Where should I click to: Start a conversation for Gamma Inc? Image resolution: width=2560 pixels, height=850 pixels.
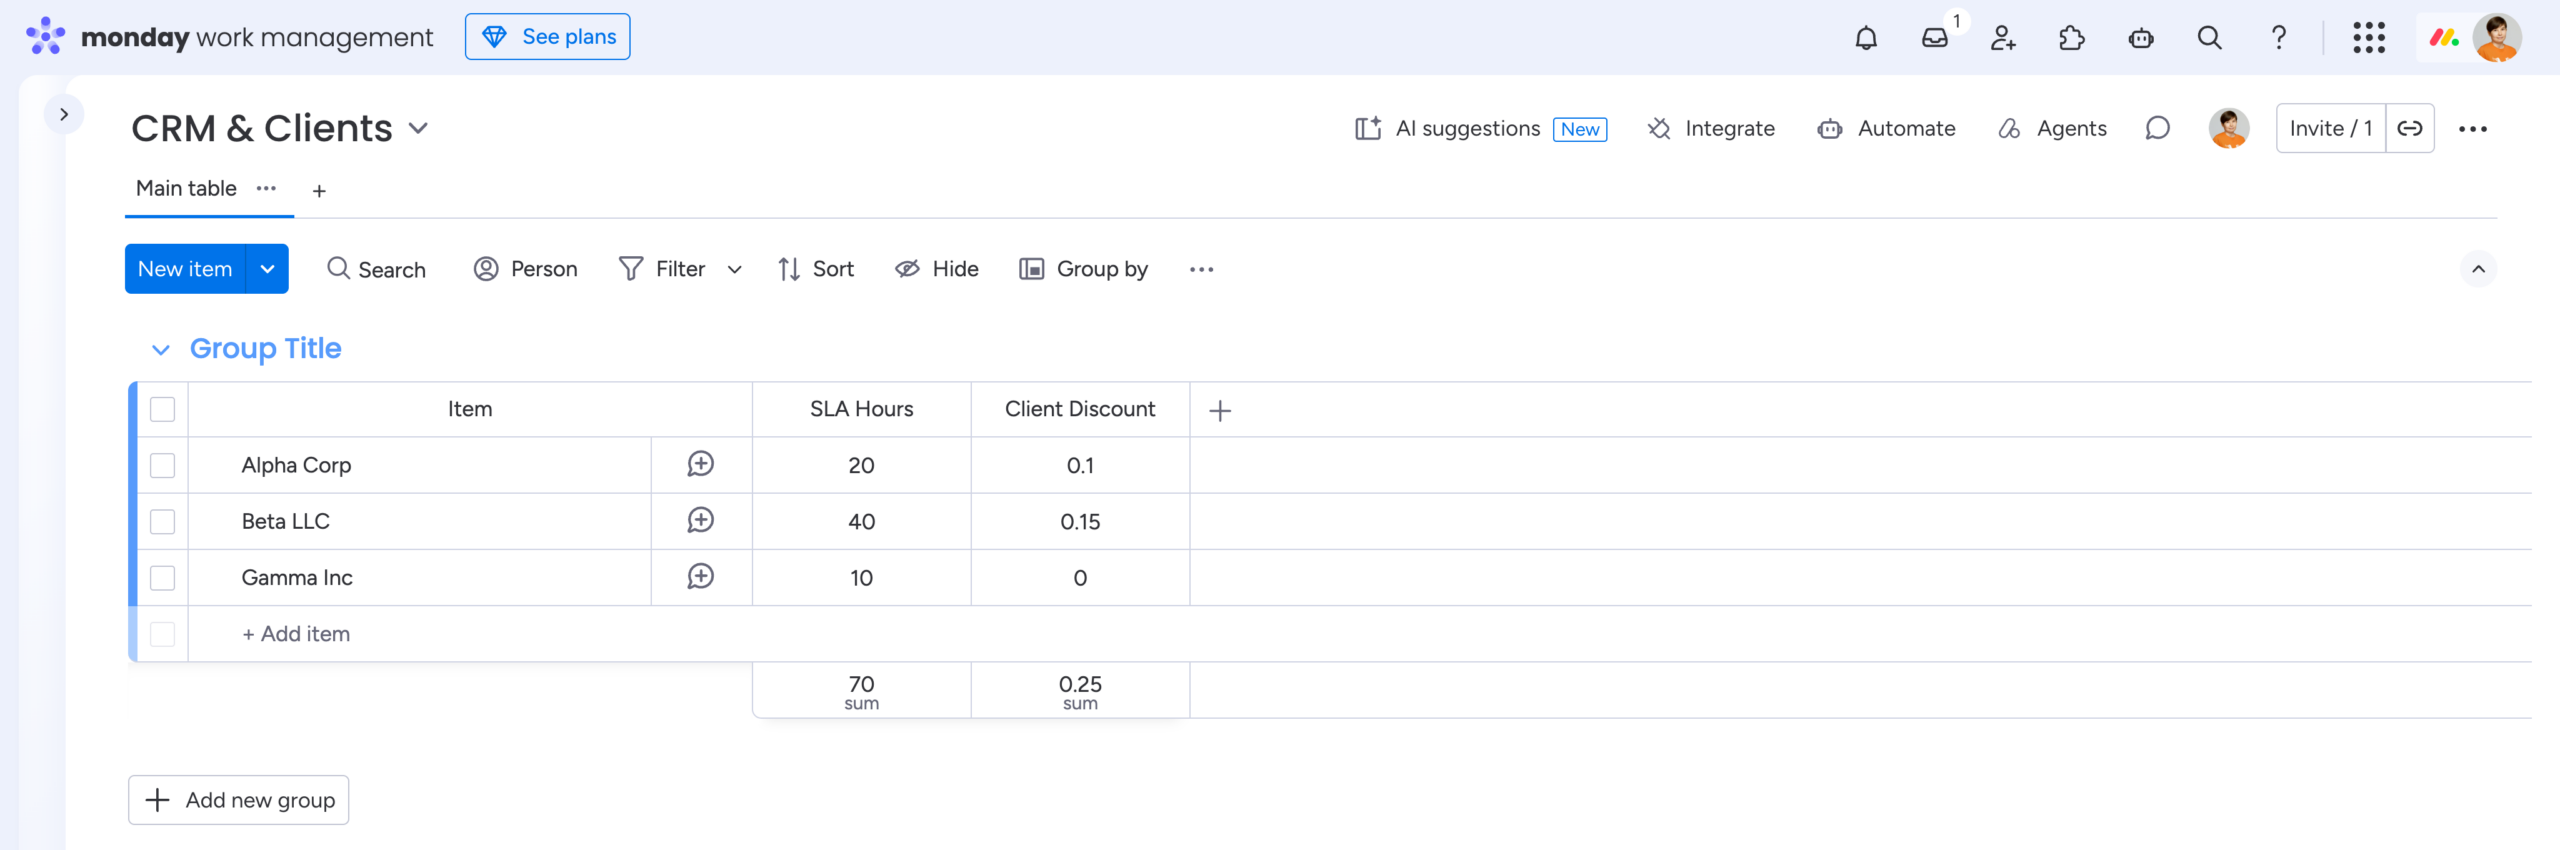click(x=701, y=576)
